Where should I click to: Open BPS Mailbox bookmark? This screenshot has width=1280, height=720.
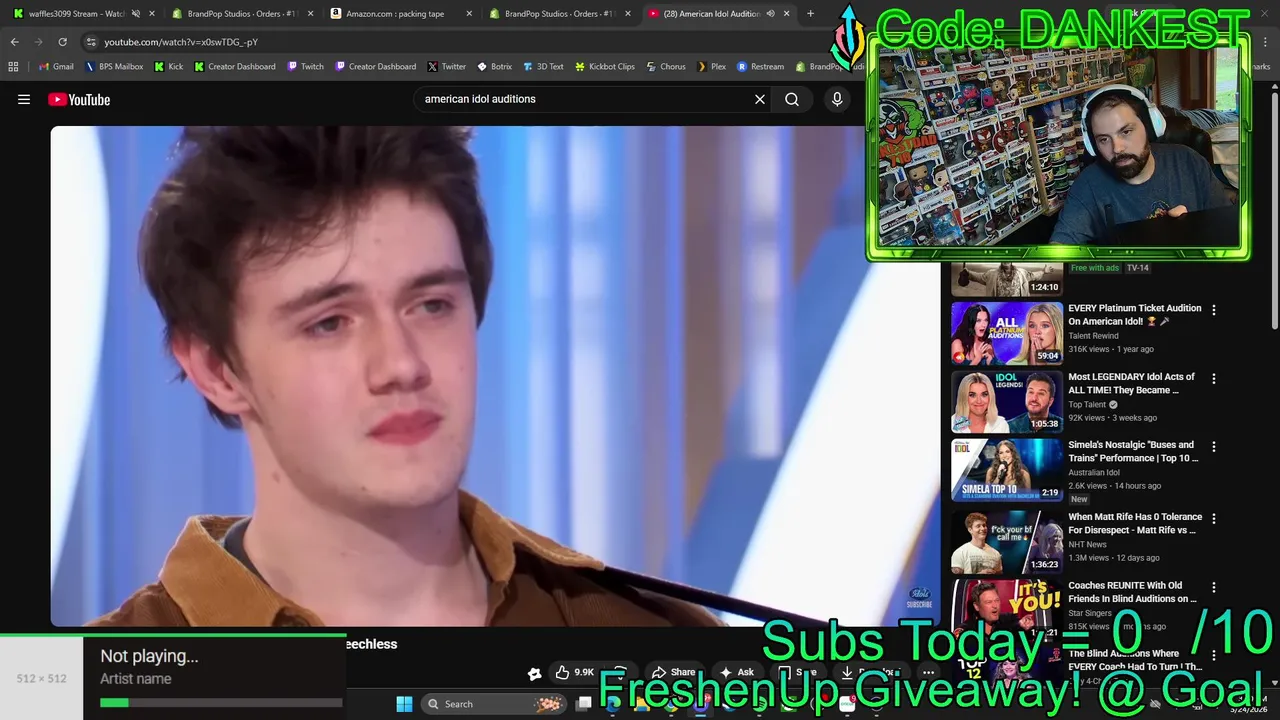click(x=114, y=67)
